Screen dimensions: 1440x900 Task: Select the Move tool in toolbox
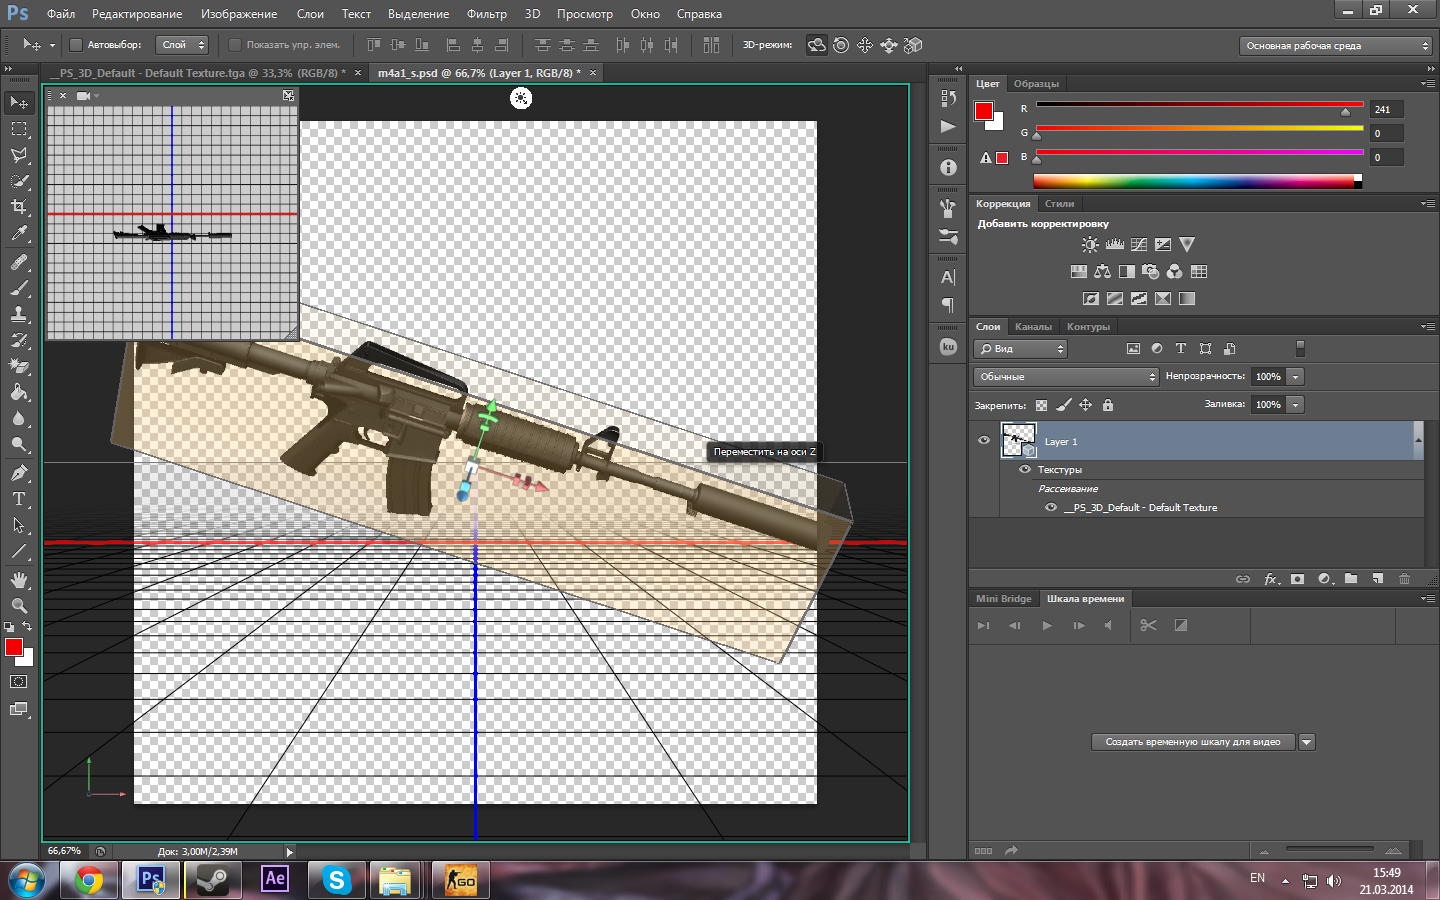coord(19,103)
